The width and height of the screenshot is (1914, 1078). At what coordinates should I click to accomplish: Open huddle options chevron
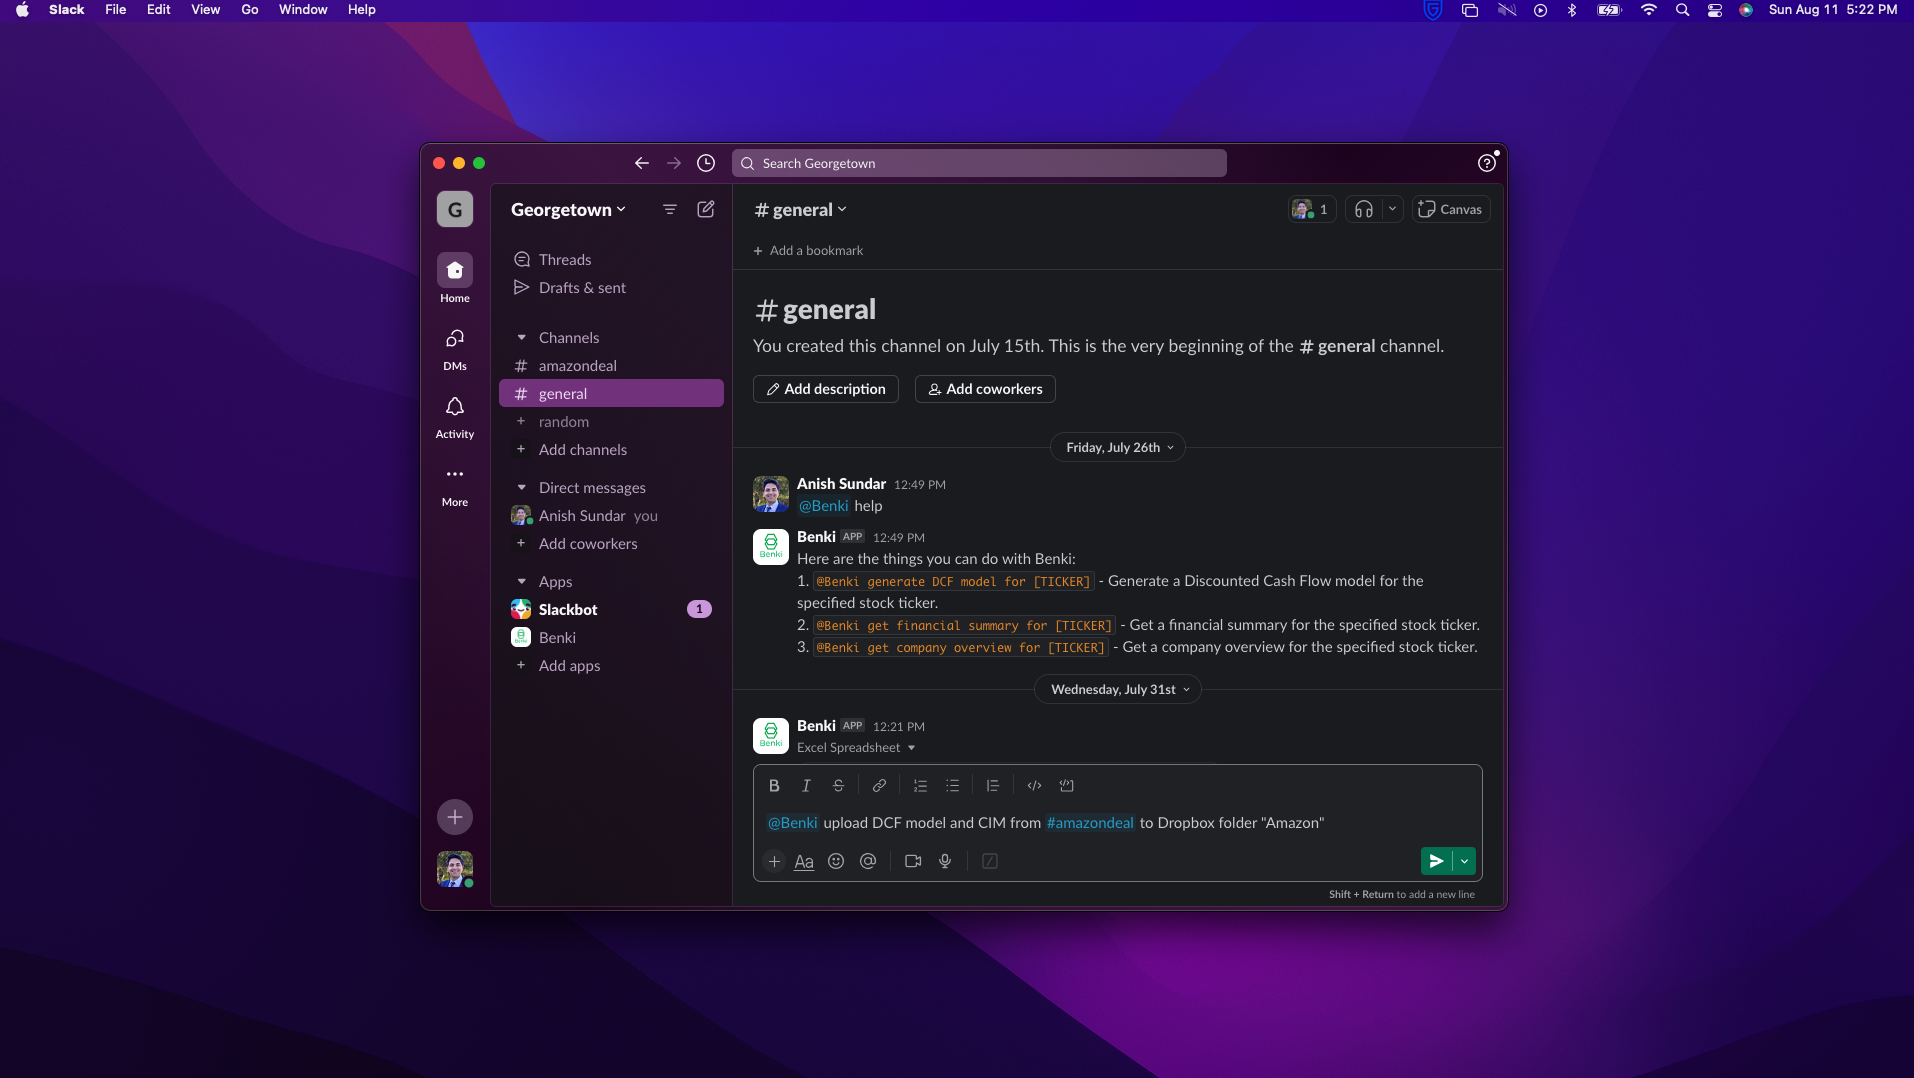pos(1392,209)
